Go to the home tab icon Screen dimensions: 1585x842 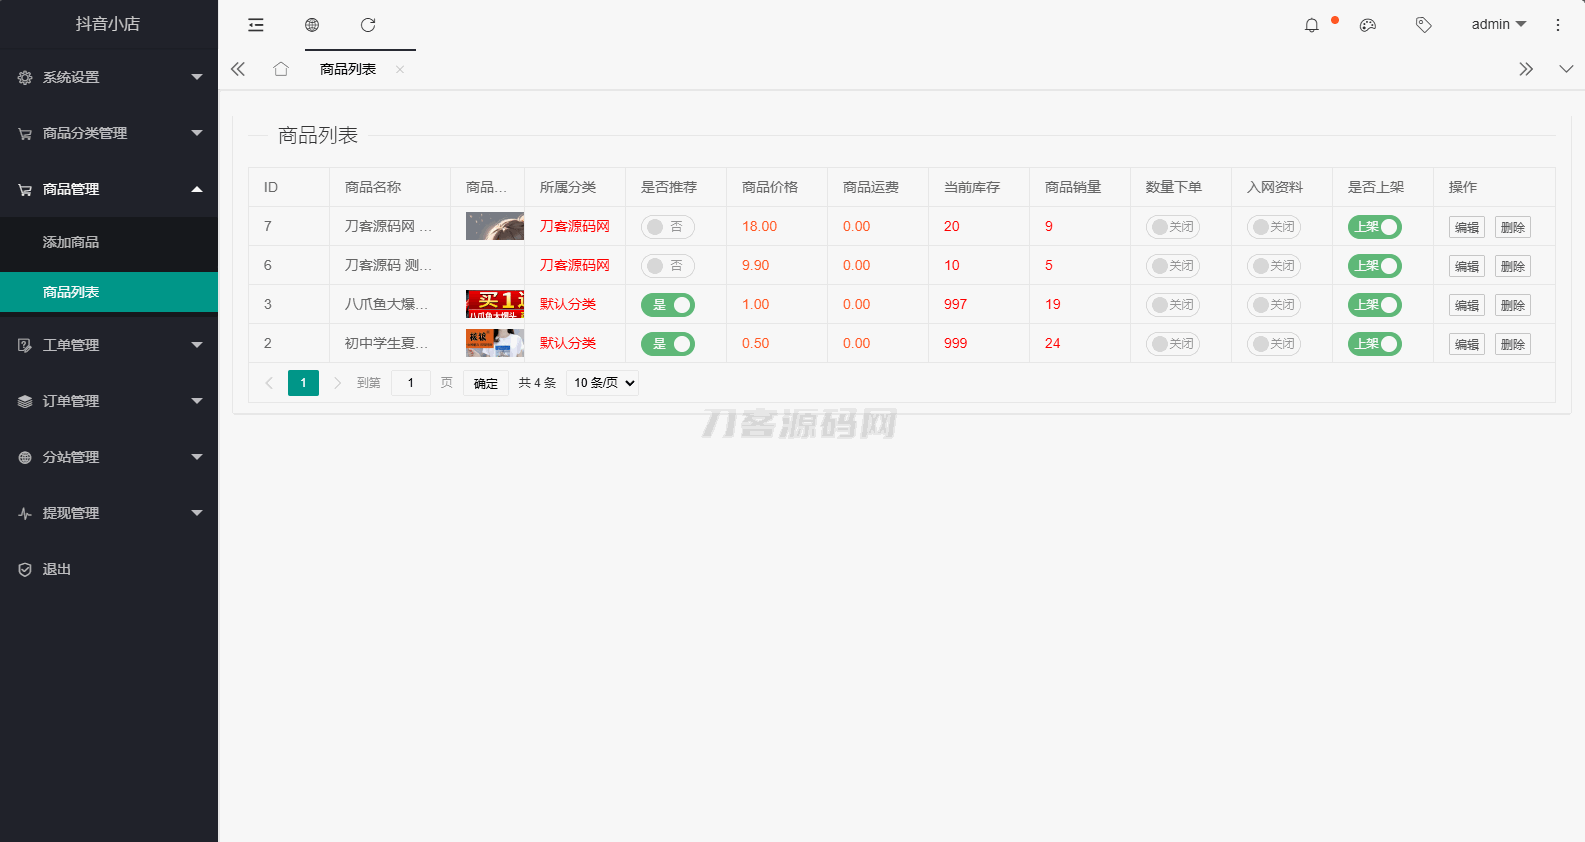point(281,69)
